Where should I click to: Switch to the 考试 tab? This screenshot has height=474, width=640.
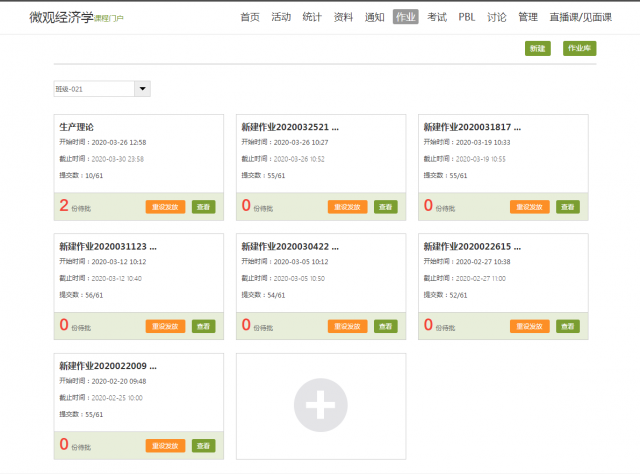(x=437, y=17)
